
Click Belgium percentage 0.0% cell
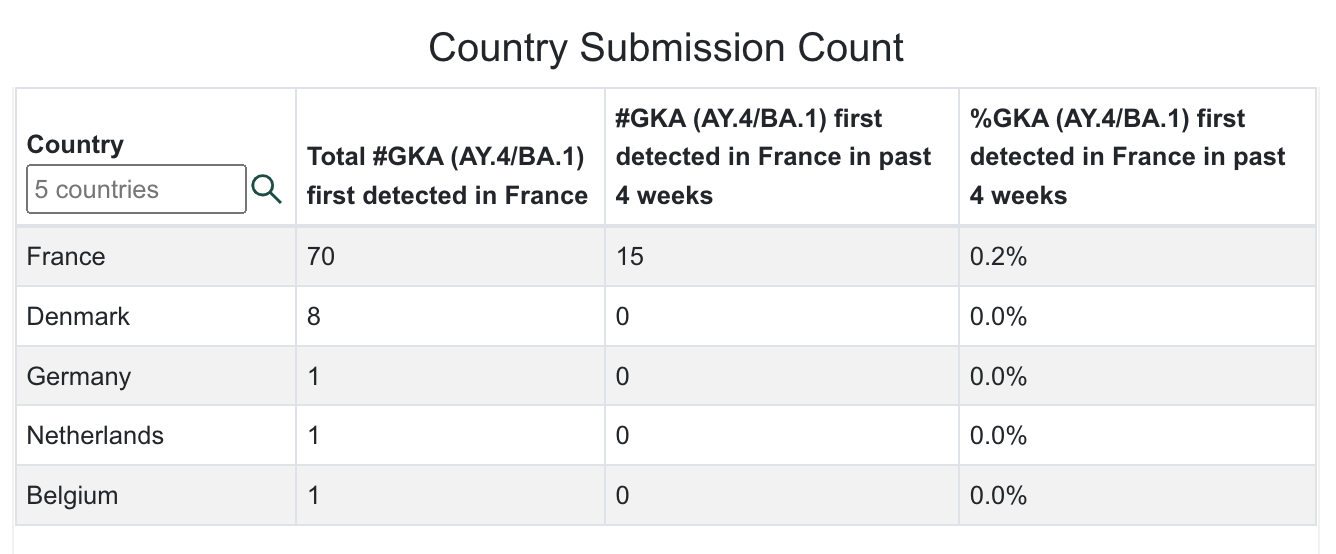click(1137, 495)
